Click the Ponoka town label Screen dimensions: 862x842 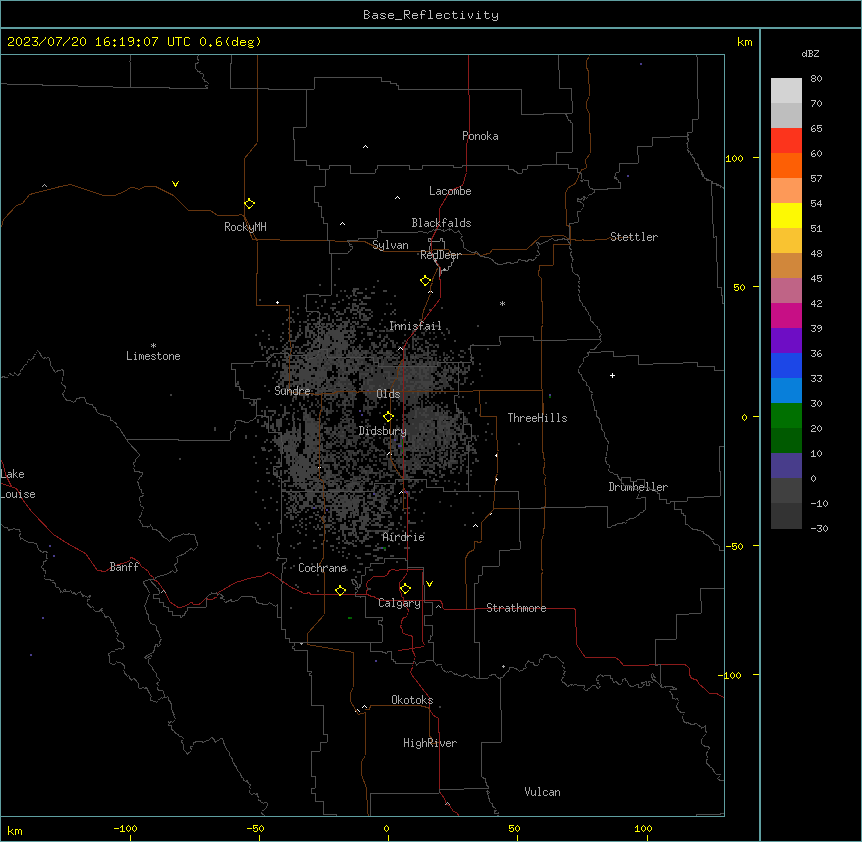tap(480, 136)
